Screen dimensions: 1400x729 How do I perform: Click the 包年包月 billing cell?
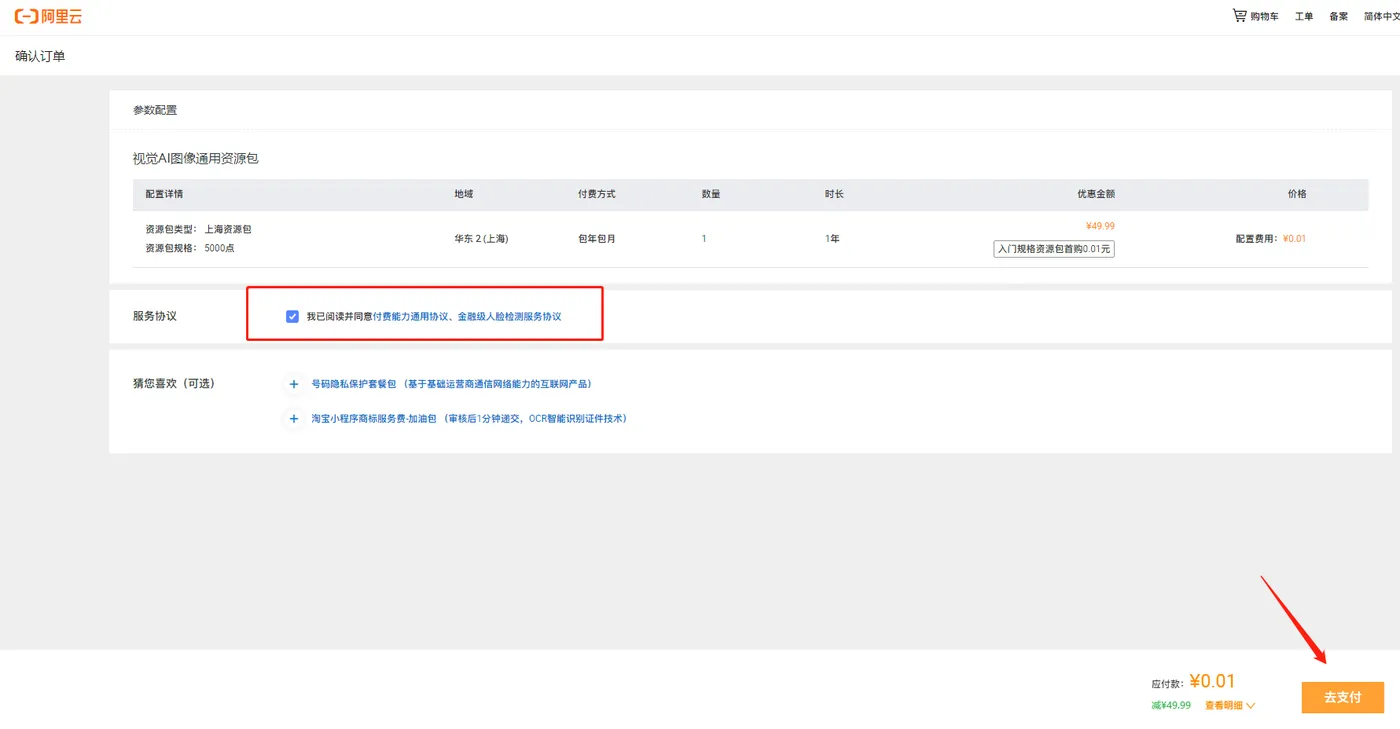tap(597, 239)
